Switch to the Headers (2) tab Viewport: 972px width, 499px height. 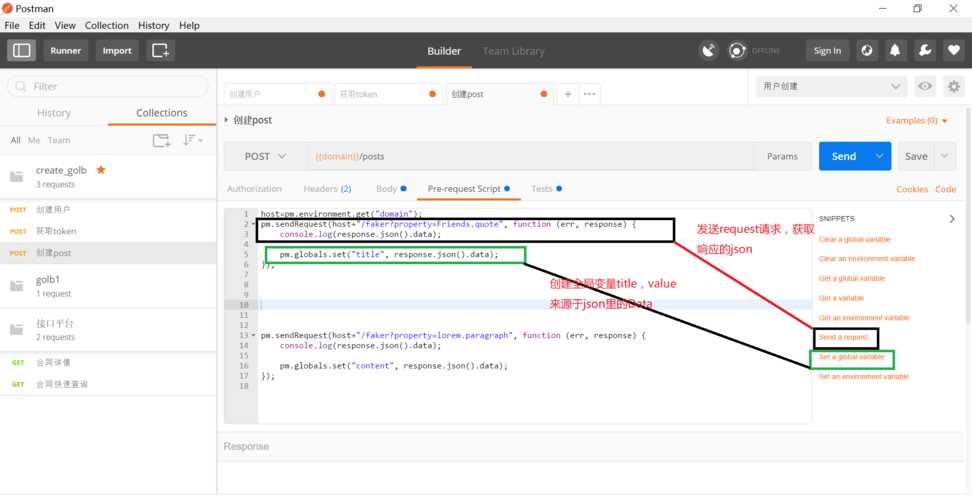tap(327, 188)
